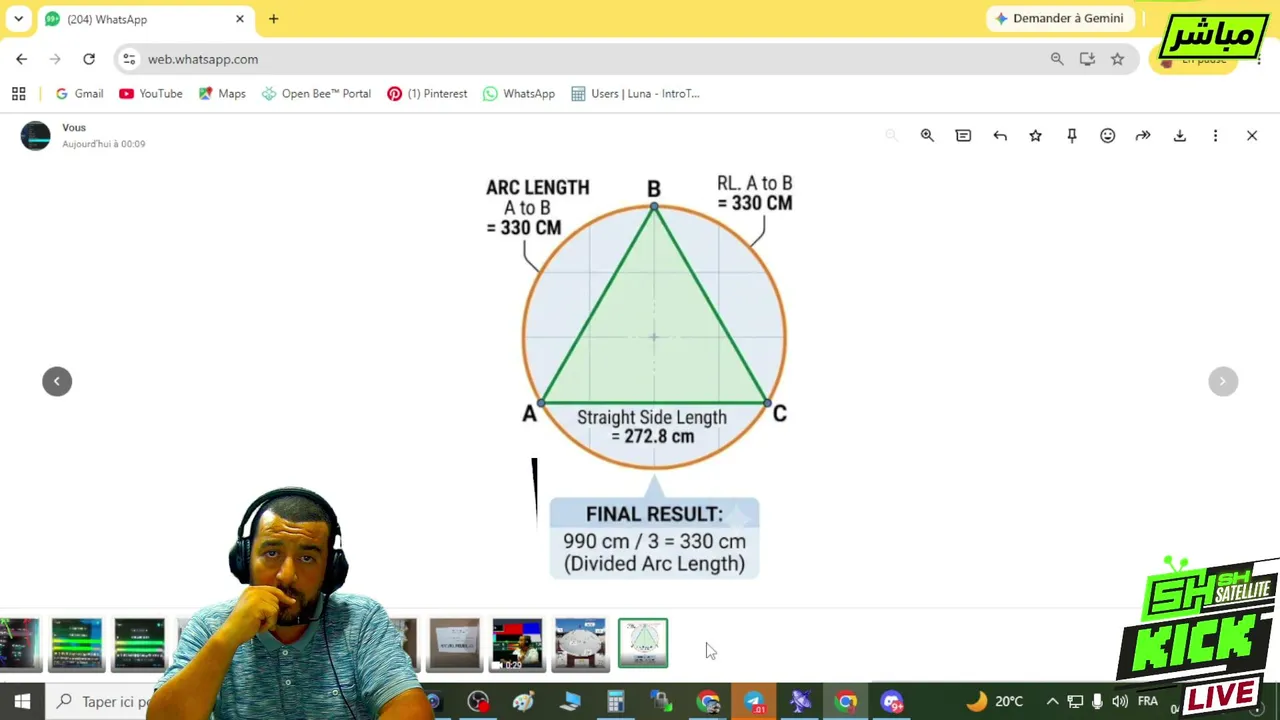Click Demander à Gemini button
Viewport: 1280px width, 720px height.
1059,18
